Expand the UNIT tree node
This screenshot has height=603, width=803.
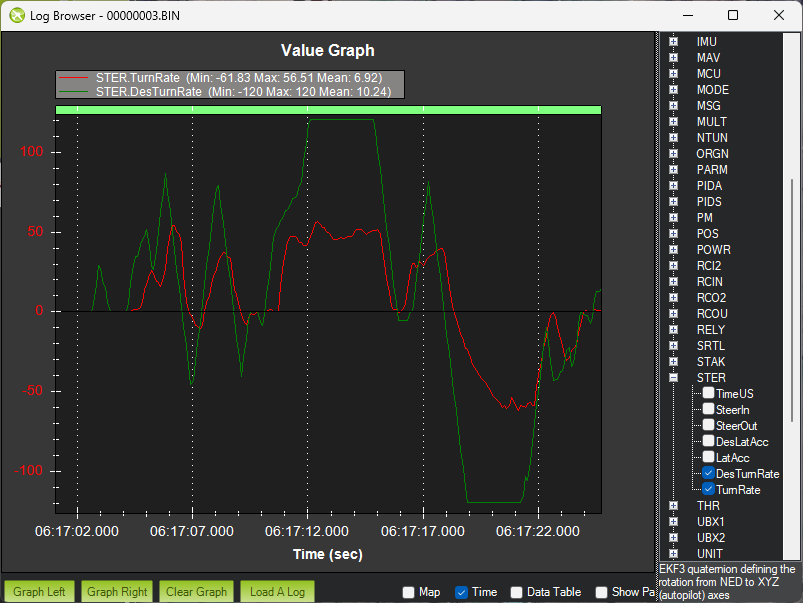[x=673, y=554]
